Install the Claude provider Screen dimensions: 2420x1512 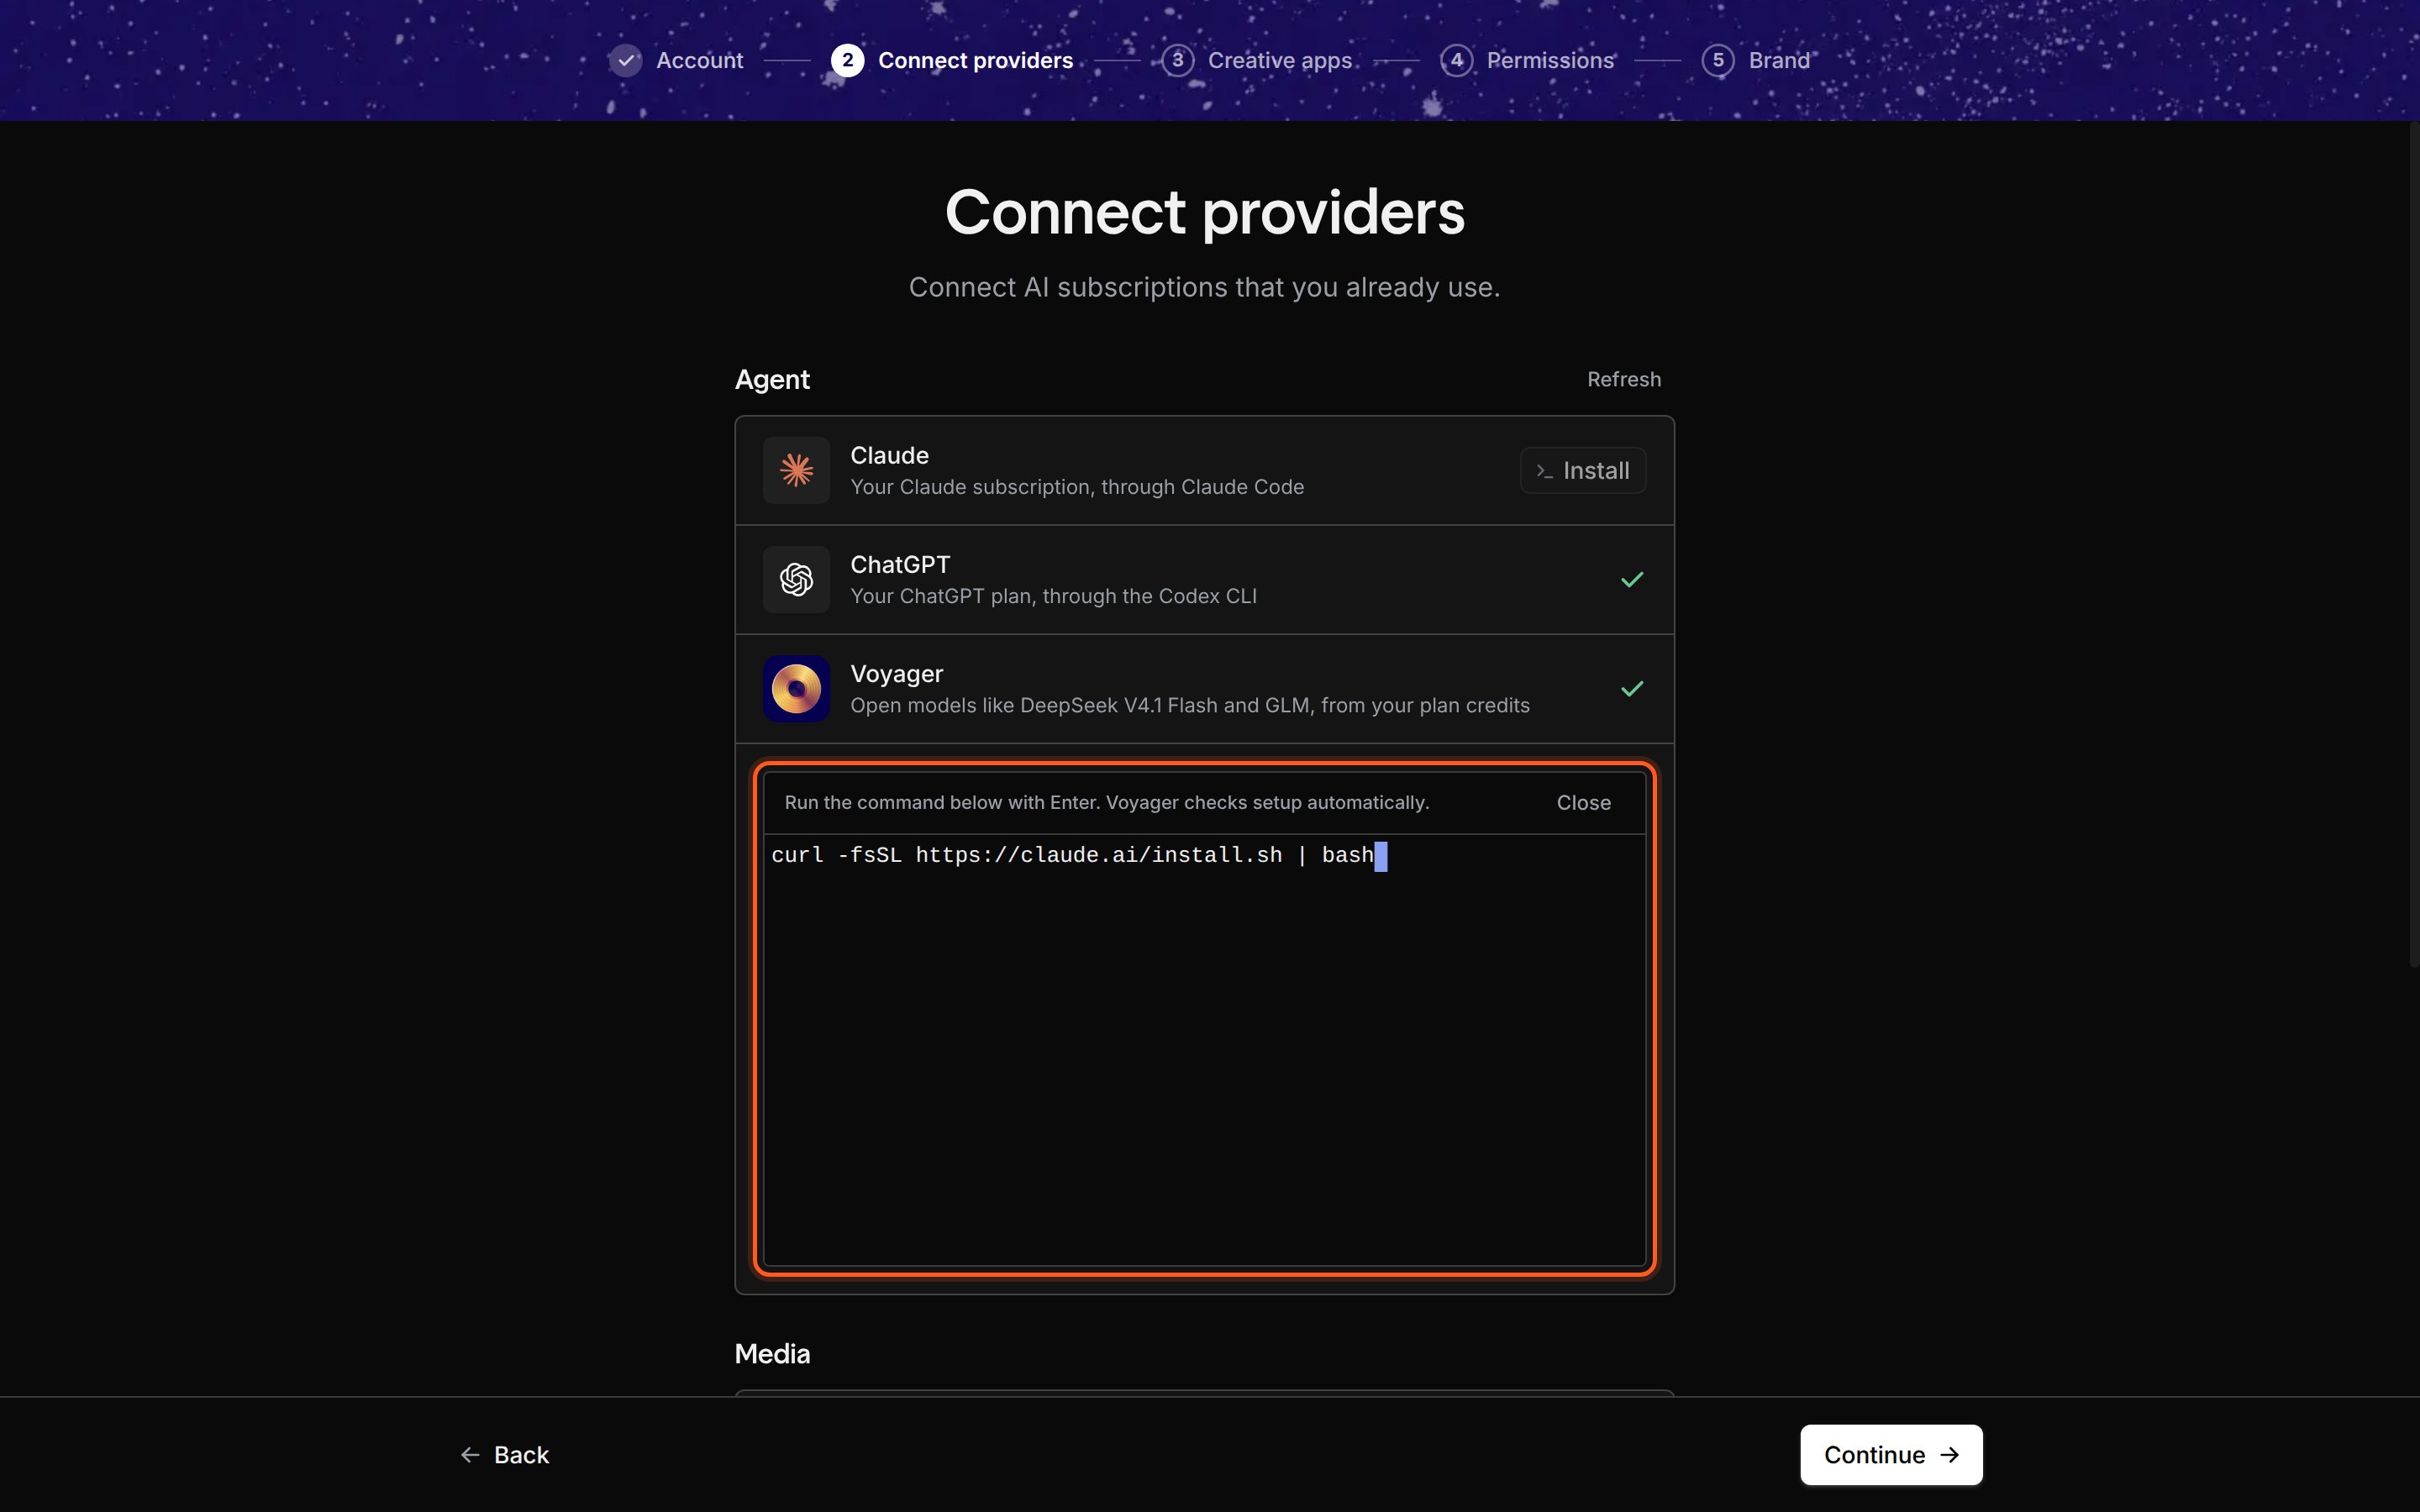point(1583,470)
